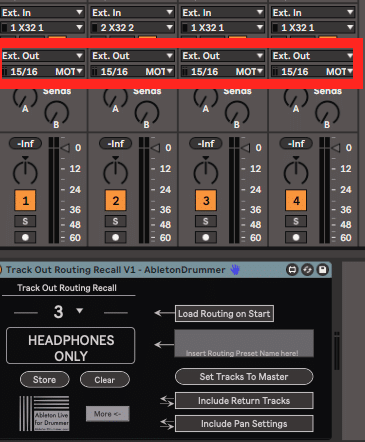The width and height of the screenshot is (365, 442).
Task: Toggle track 2 activator button
Action: (x=116, y=200)
